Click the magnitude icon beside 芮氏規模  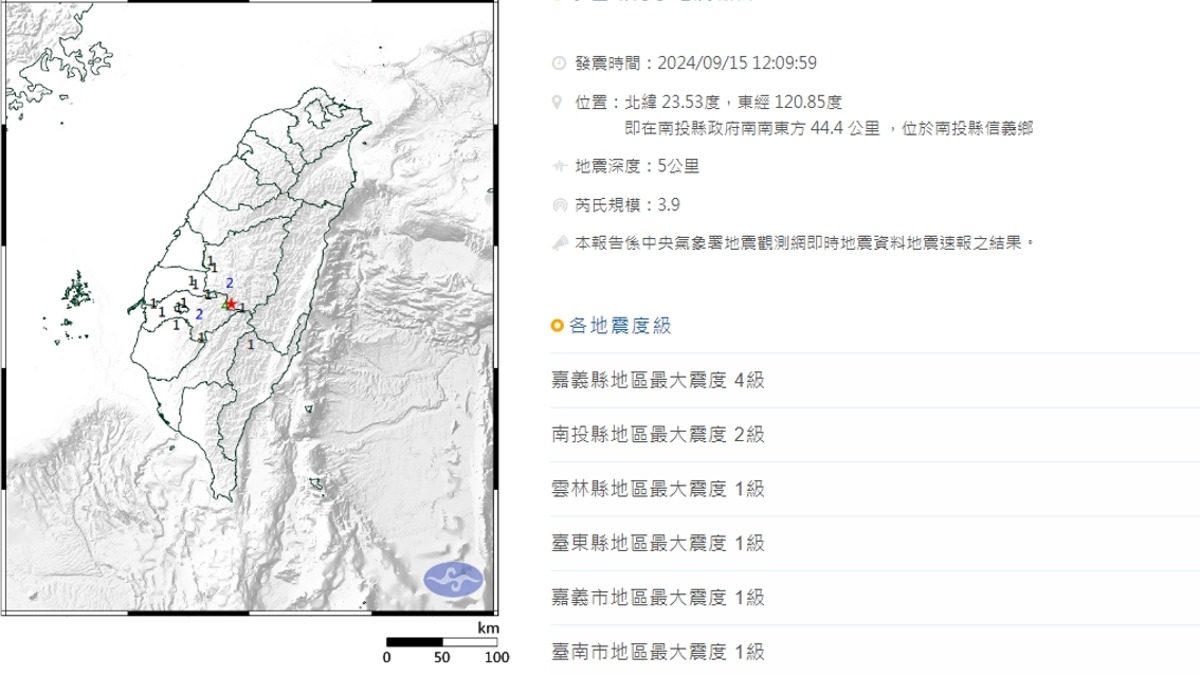coord(558,205)
